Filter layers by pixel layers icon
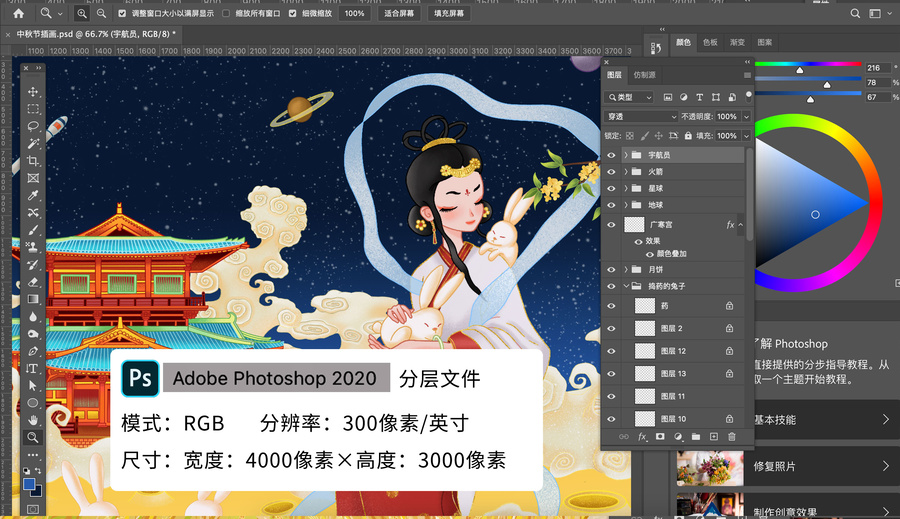 click(x=668, y=98)
